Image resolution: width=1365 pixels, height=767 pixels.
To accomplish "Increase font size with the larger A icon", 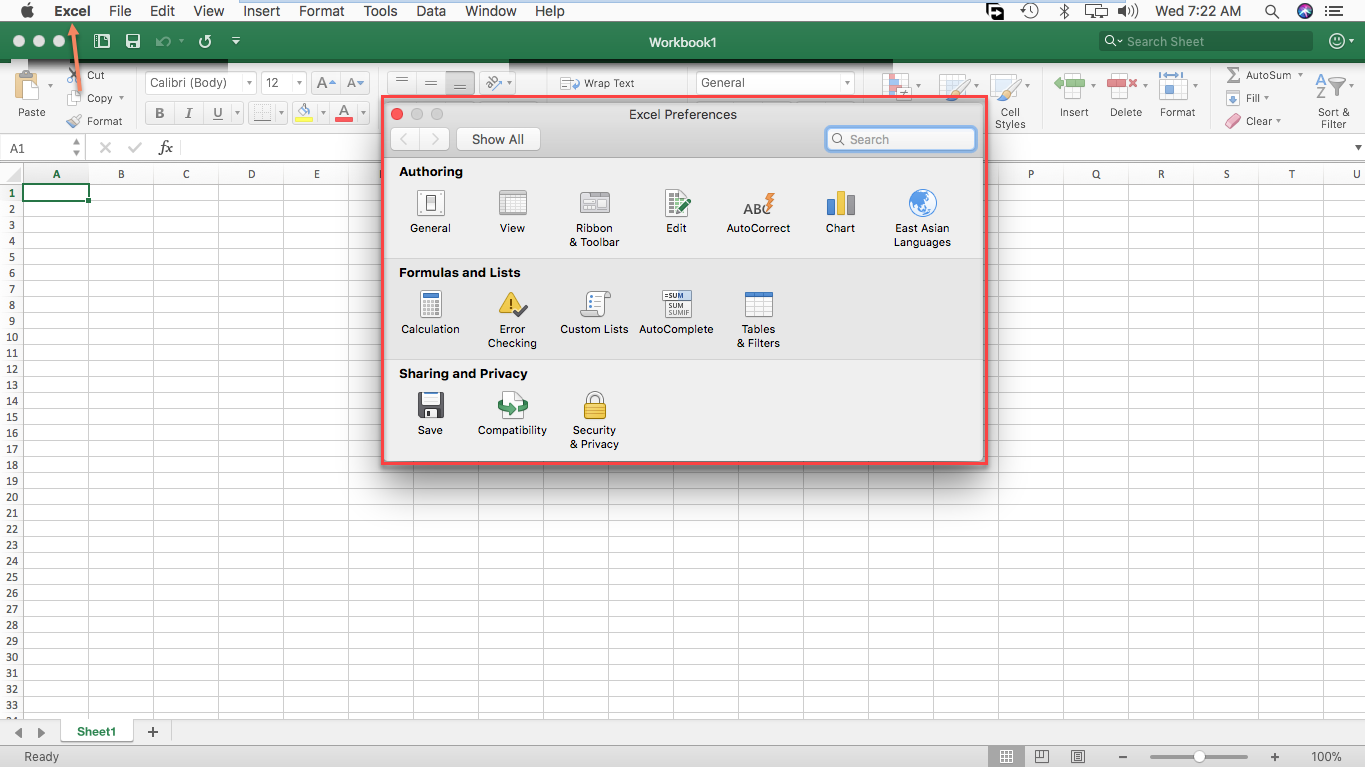I will point(326,83).
